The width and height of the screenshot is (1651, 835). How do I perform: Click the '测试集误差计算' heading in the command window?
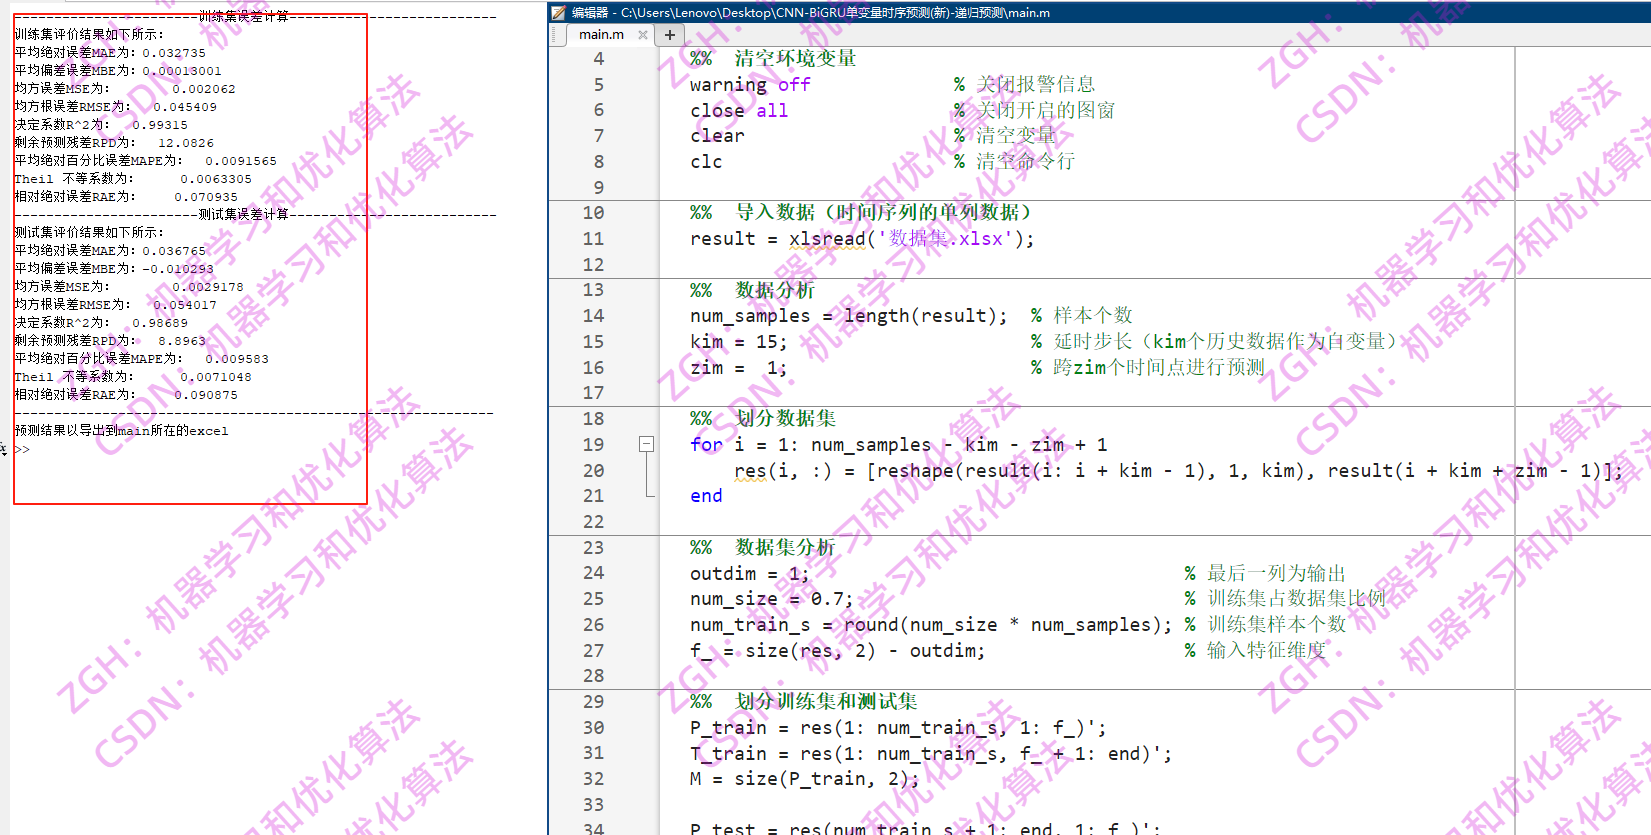(244, 214)
